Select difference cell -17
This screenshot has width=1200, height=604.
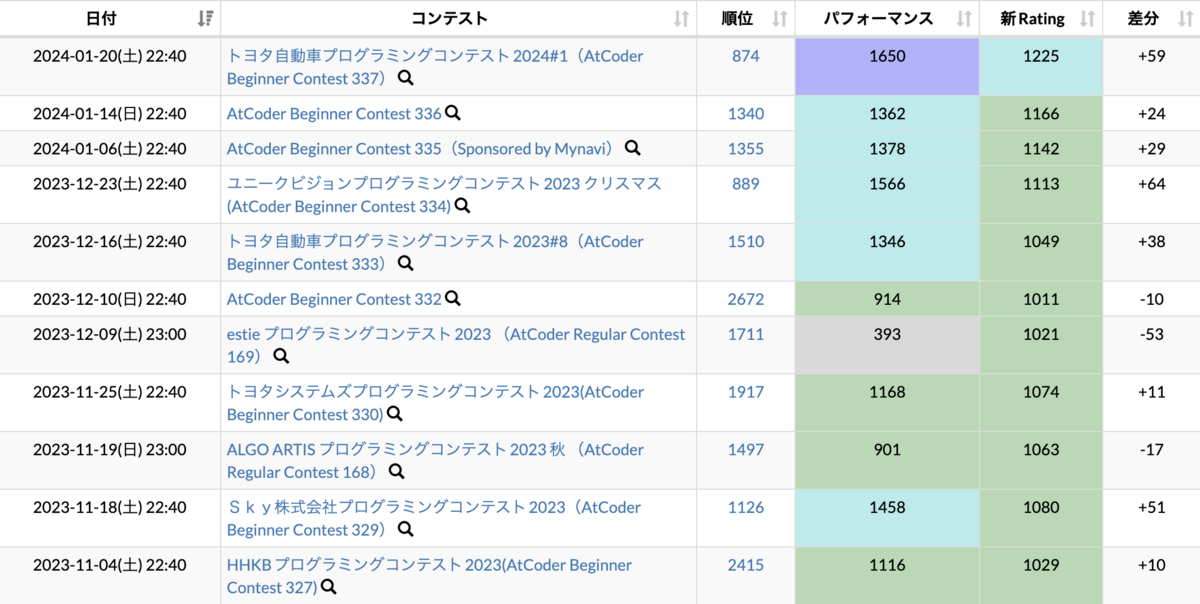point(1152,461)
